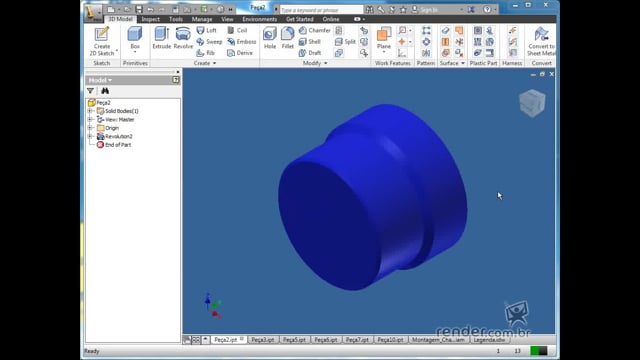Open the Model browser dropdown
The height and width of the screenshot is (360, 640).
point(100,80)
